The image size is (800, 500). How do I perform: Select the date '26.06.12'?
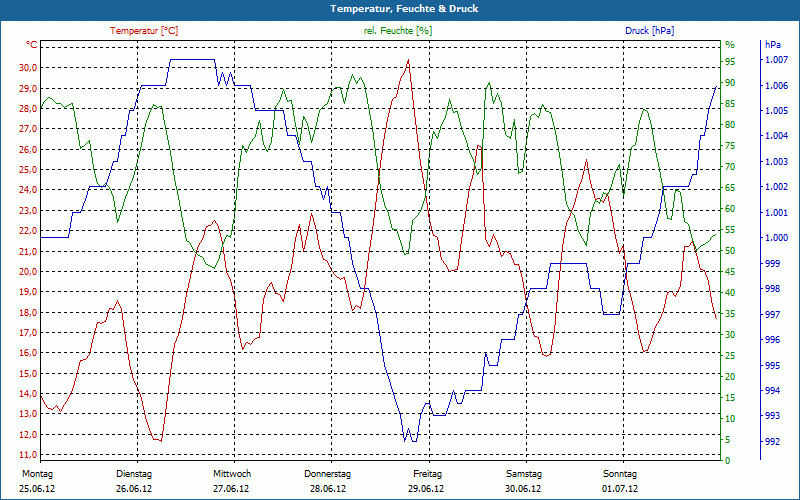(x=134, y=489)
